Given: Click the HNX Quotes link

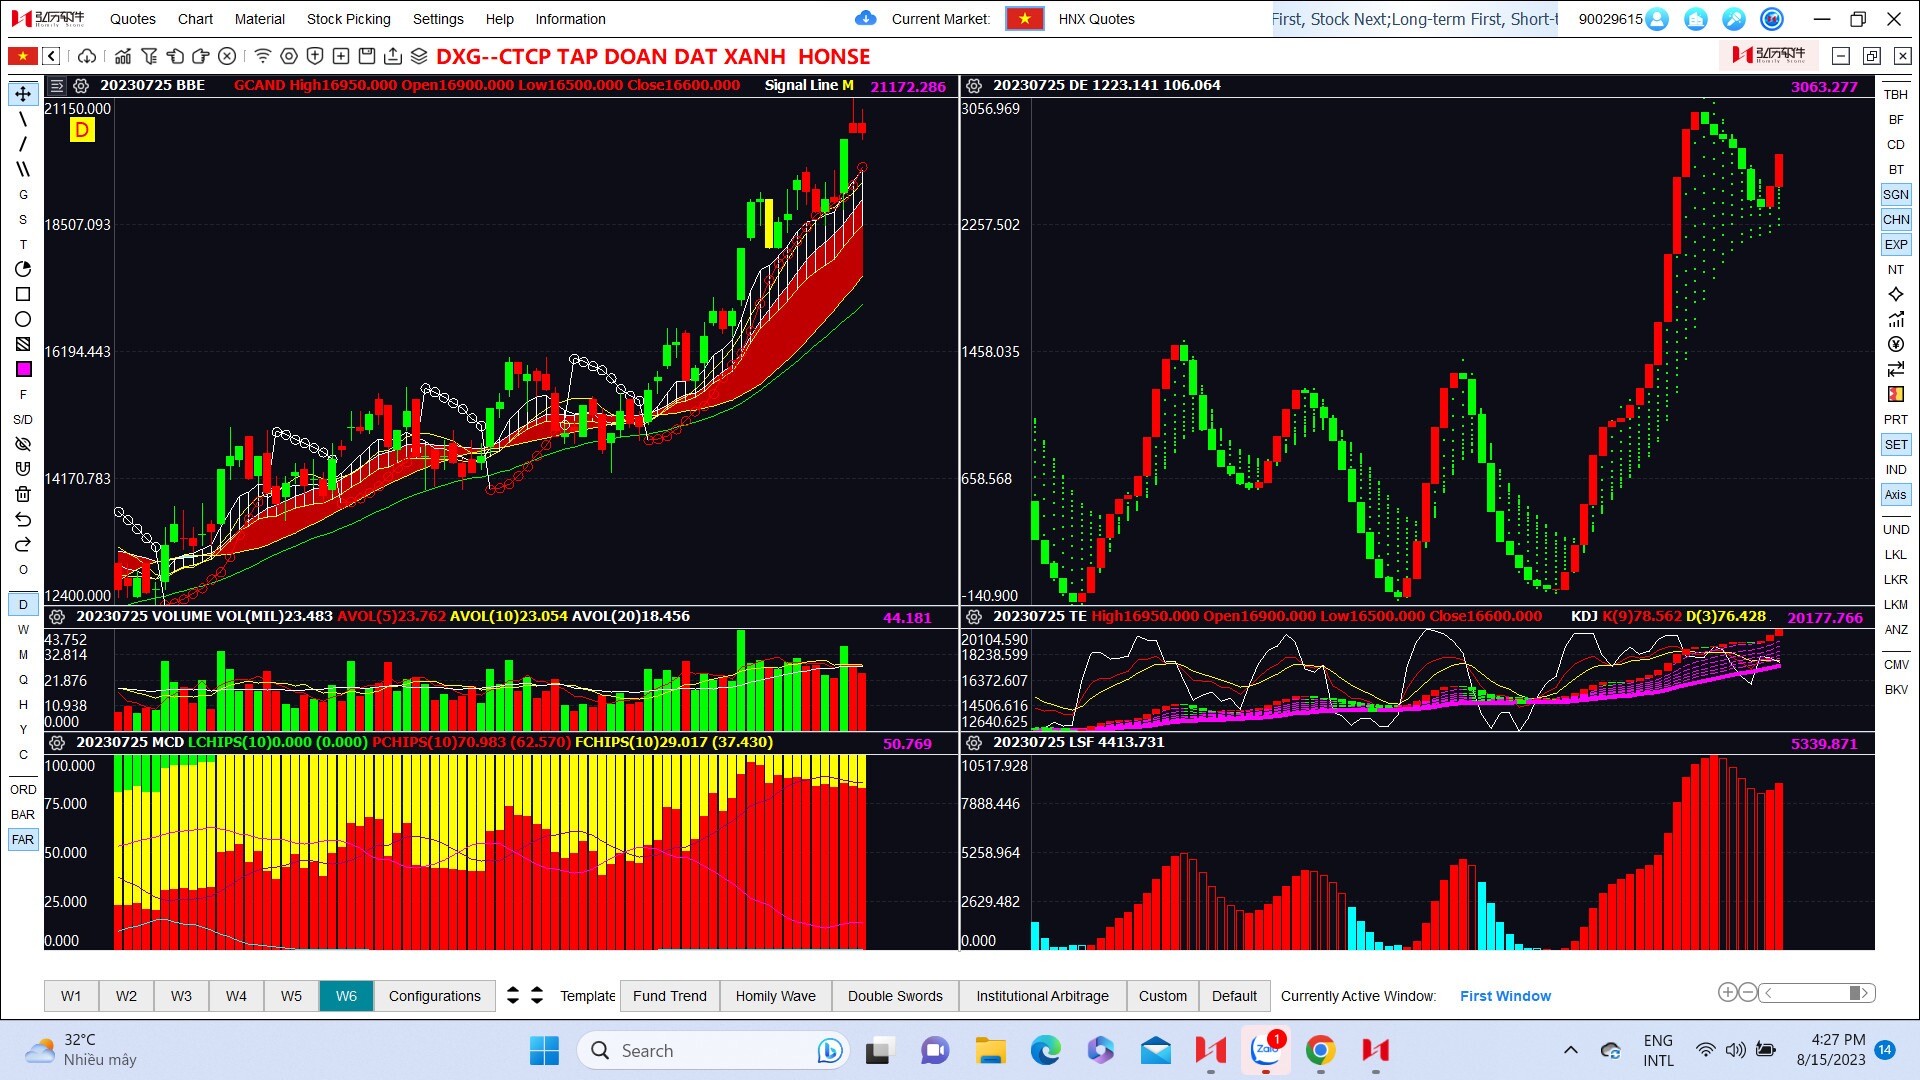Looking at the screenshot, I should click(1096, 19).
